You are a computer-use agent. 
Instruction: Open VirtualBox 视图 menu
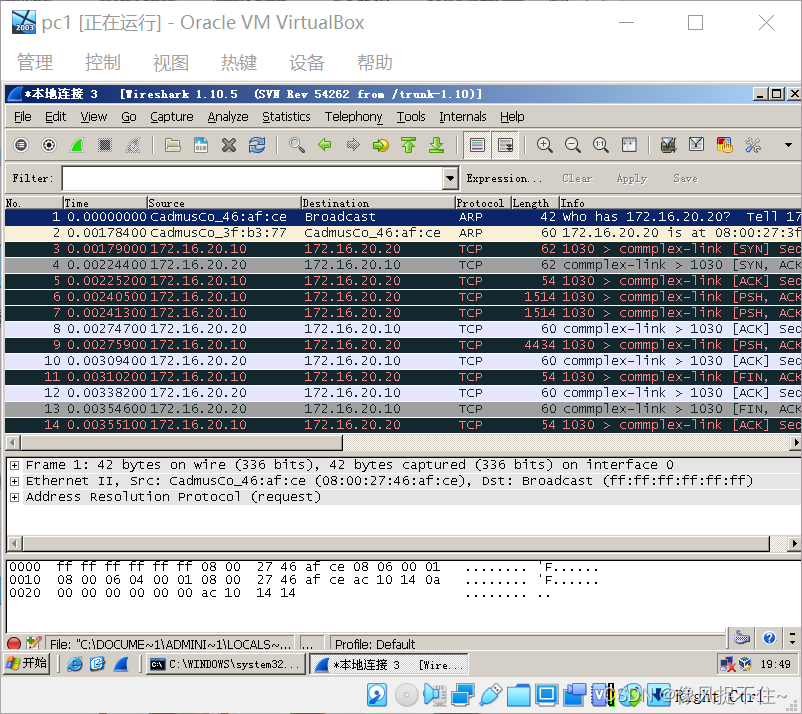pyautogui.click(x=171, y=62)
